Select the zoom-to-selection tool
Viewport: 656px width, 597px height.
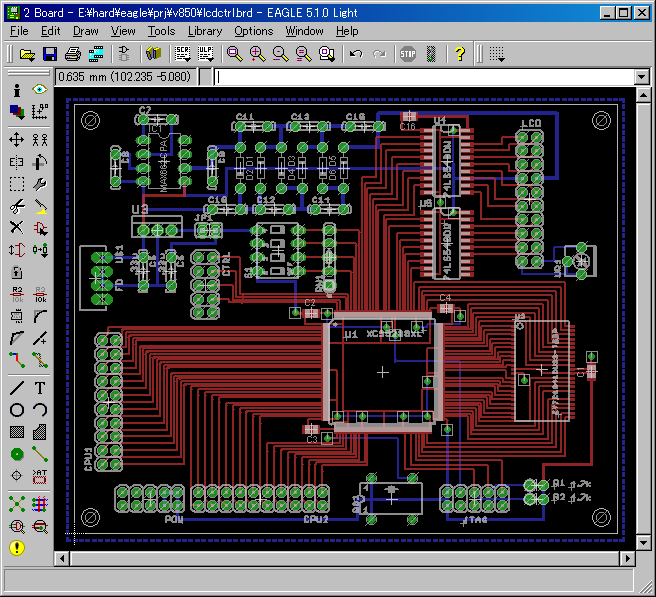[326, 54]
